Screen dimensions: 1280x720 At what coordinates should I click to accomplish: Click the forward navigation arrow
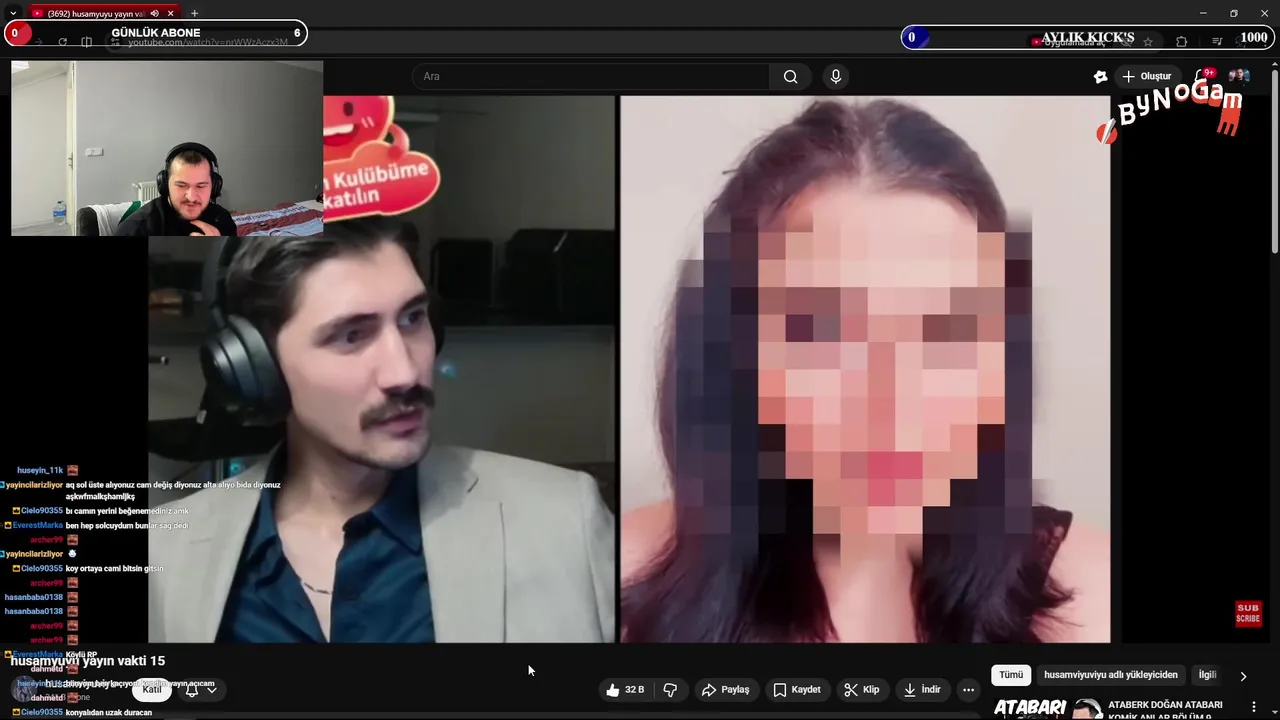pyautogui.click(x=38, y=41)
